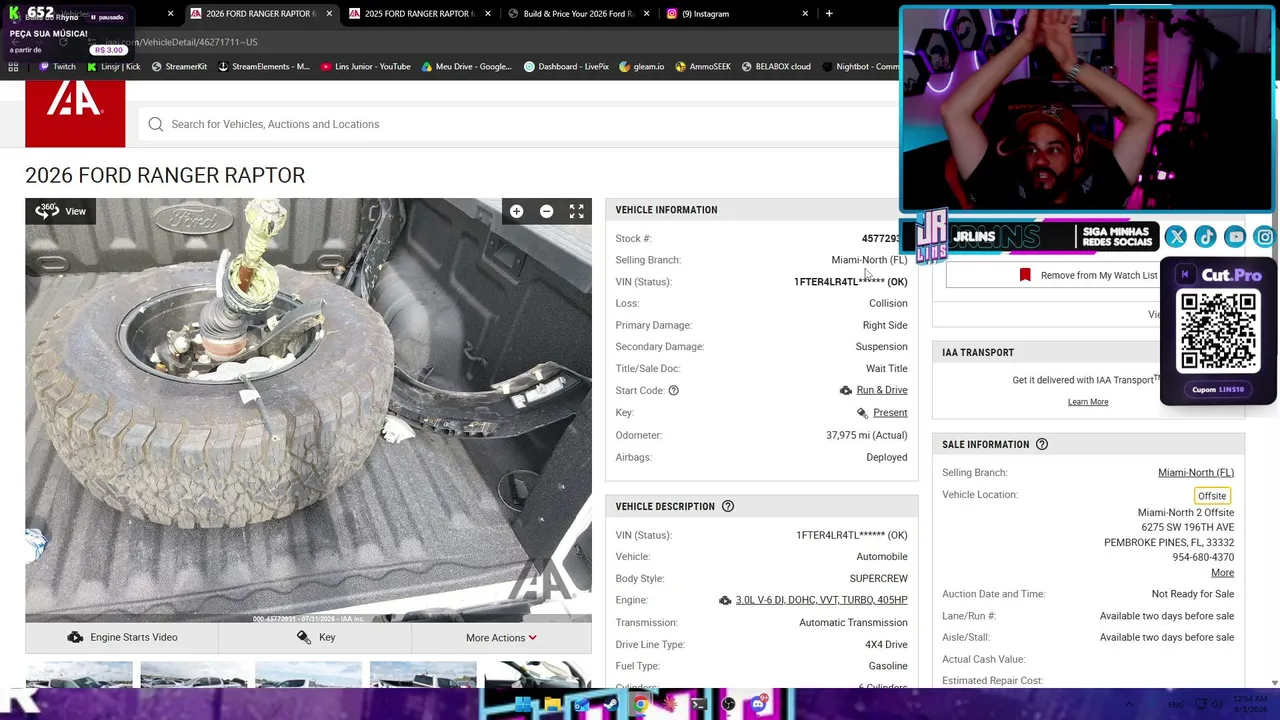
Task: Open the AmmoSEEK bookmark
Action: 703,67
